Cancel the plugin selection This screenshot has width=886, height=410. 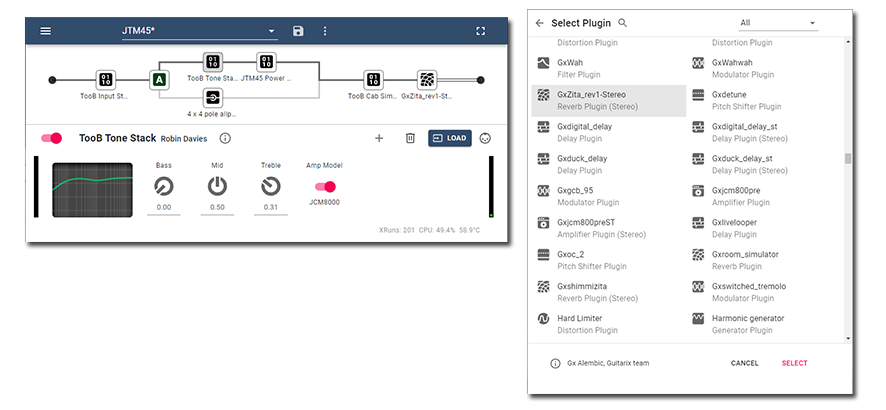[x=745, y=363]
